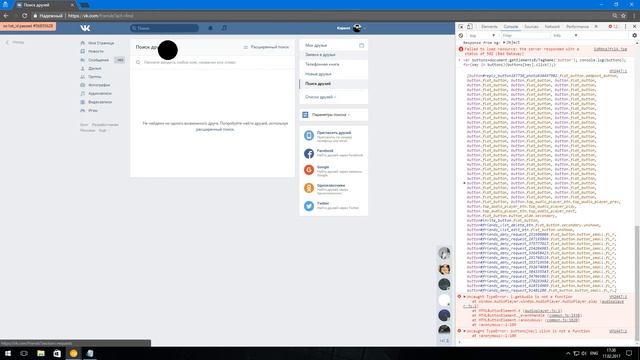Open the profile menu next to avatar
Image resolution: width=640 pixels, height=360 pixels.
(x=351, y=28)
